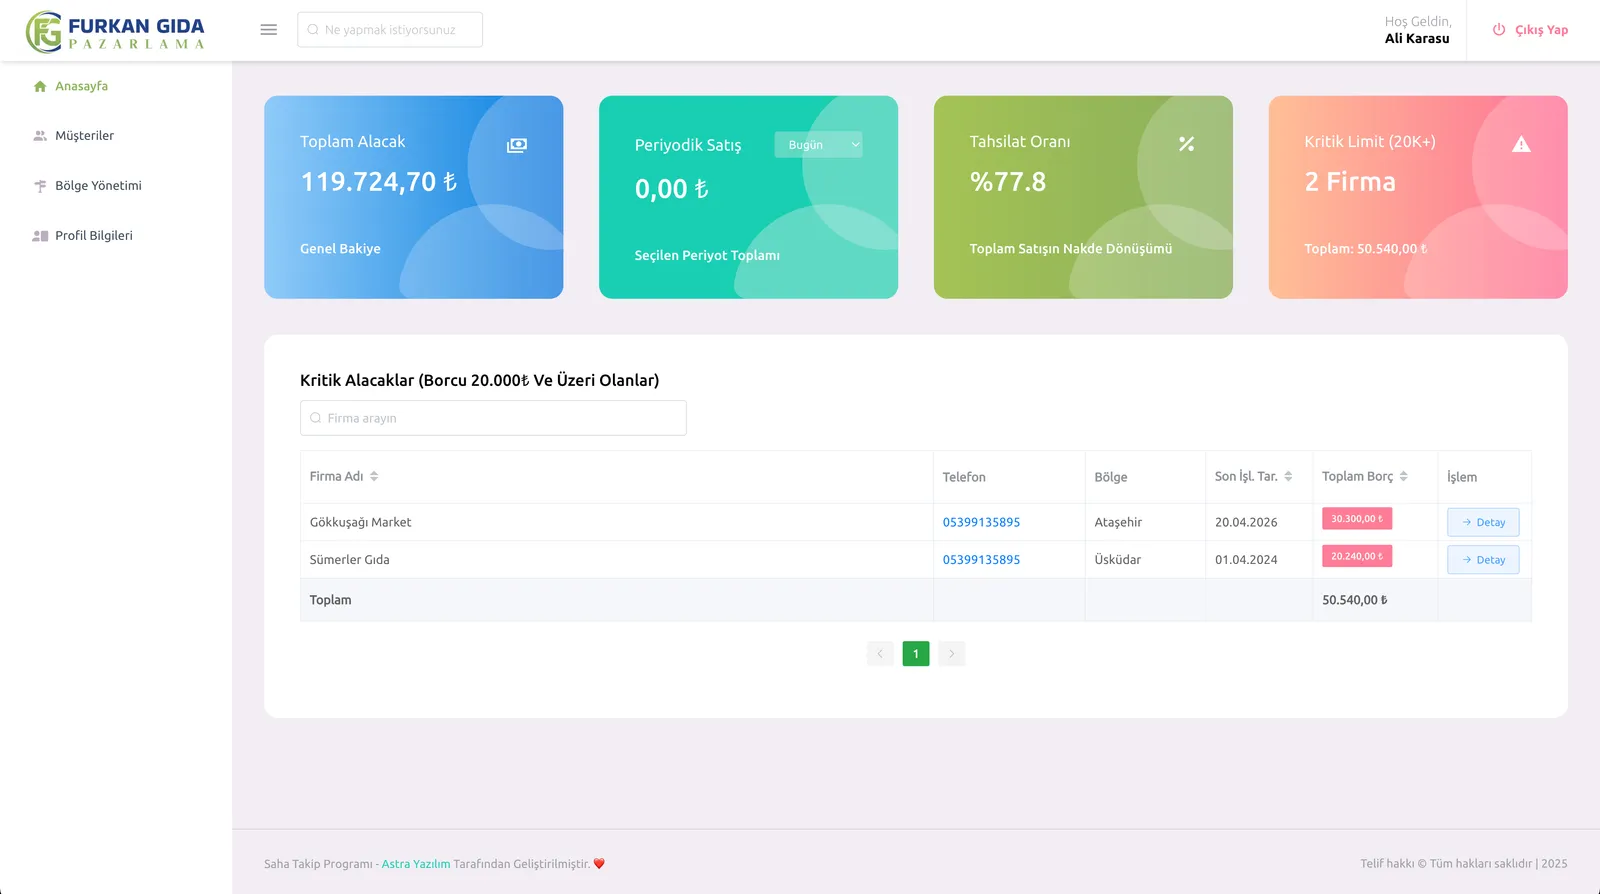Click the power icon next to Çıkış Yap

(x=1499, y=30)
